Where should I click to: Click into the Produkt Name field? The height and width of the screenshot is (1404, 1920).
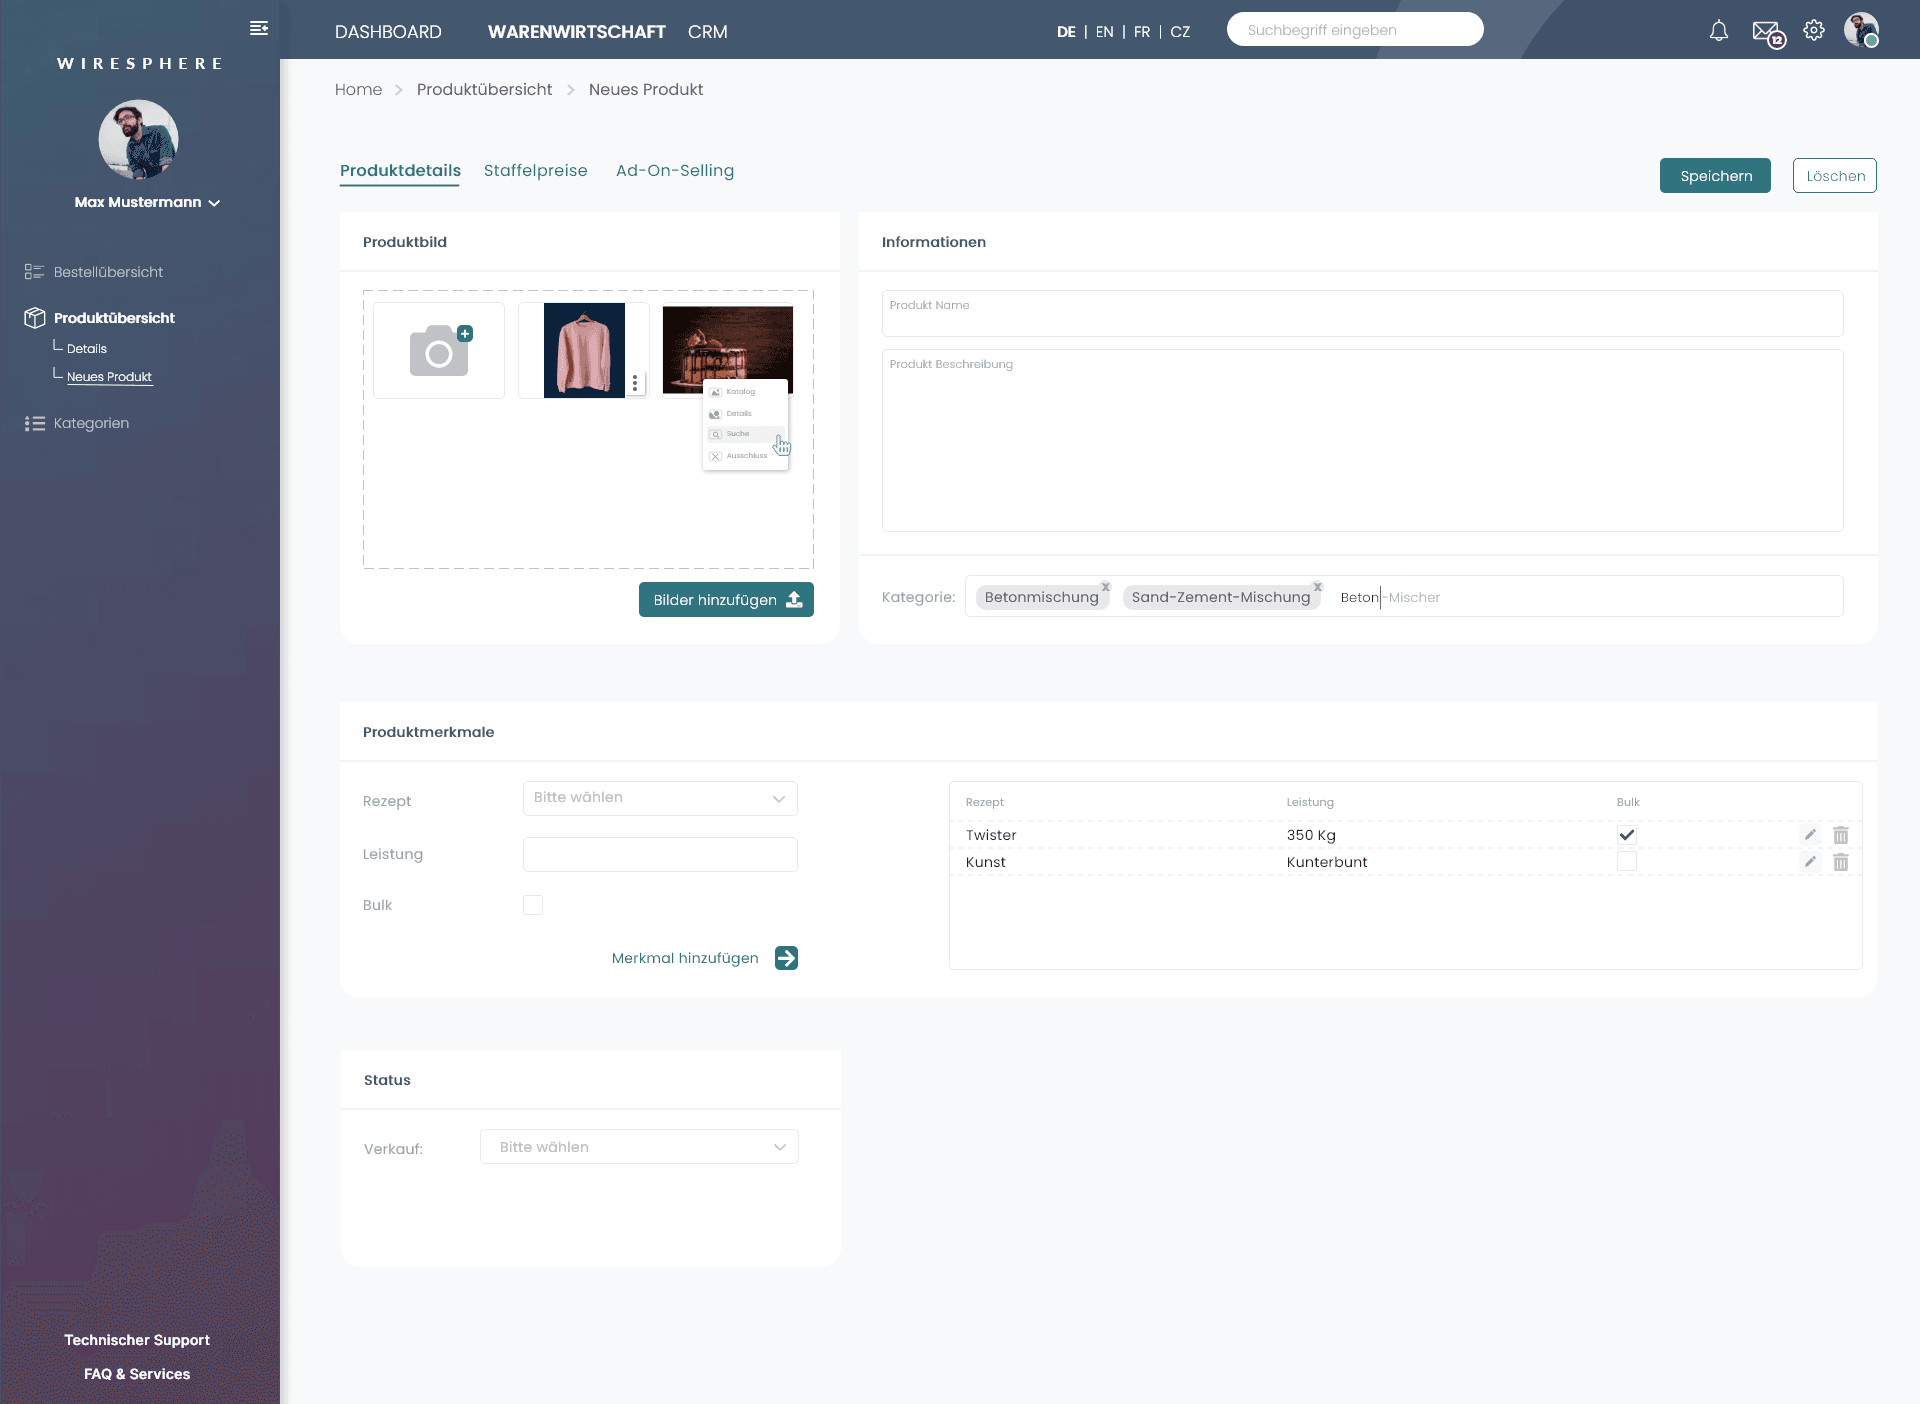click(1362, 314)
